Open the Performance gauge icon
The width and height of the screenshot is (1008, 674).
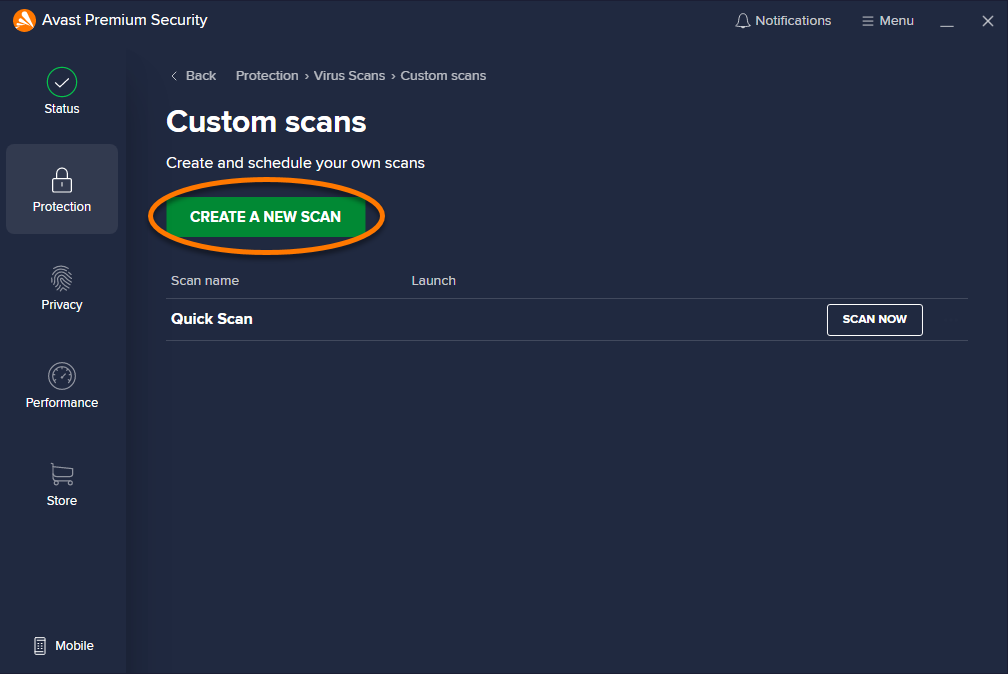62,376
